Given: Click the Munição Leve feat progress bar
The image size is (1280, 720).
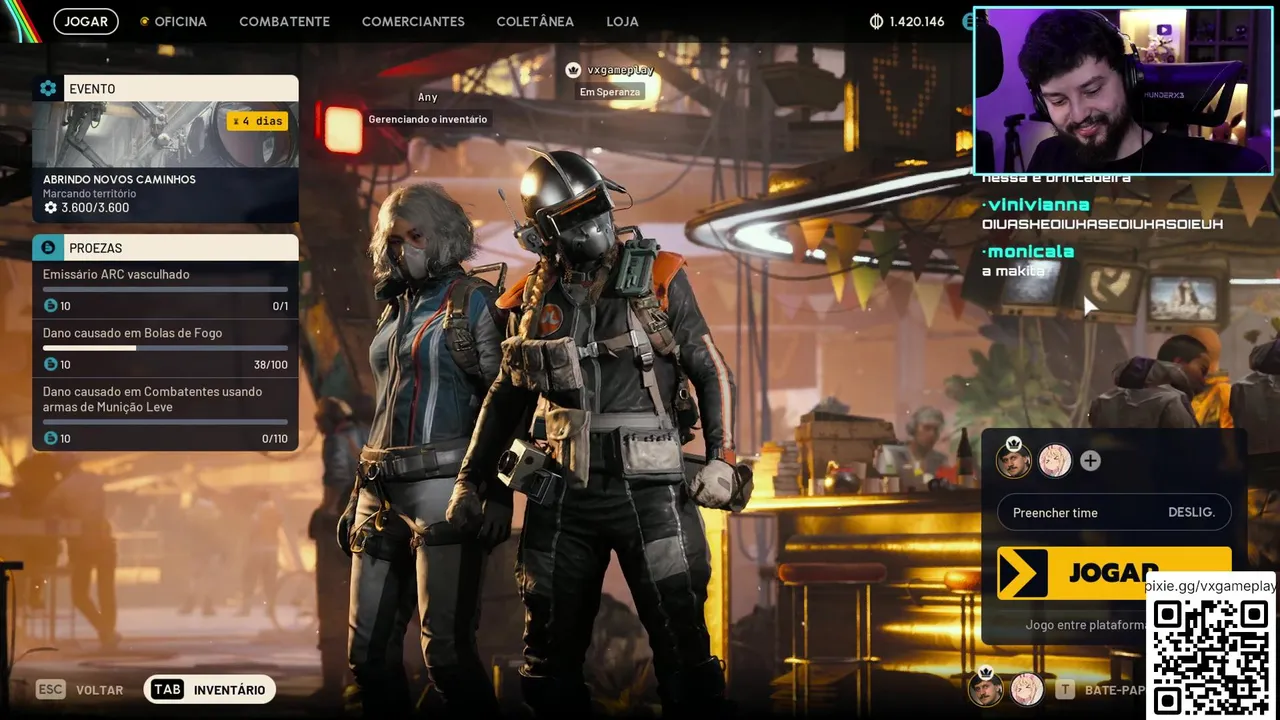Looking at the screenshot, I should [165, 422].
